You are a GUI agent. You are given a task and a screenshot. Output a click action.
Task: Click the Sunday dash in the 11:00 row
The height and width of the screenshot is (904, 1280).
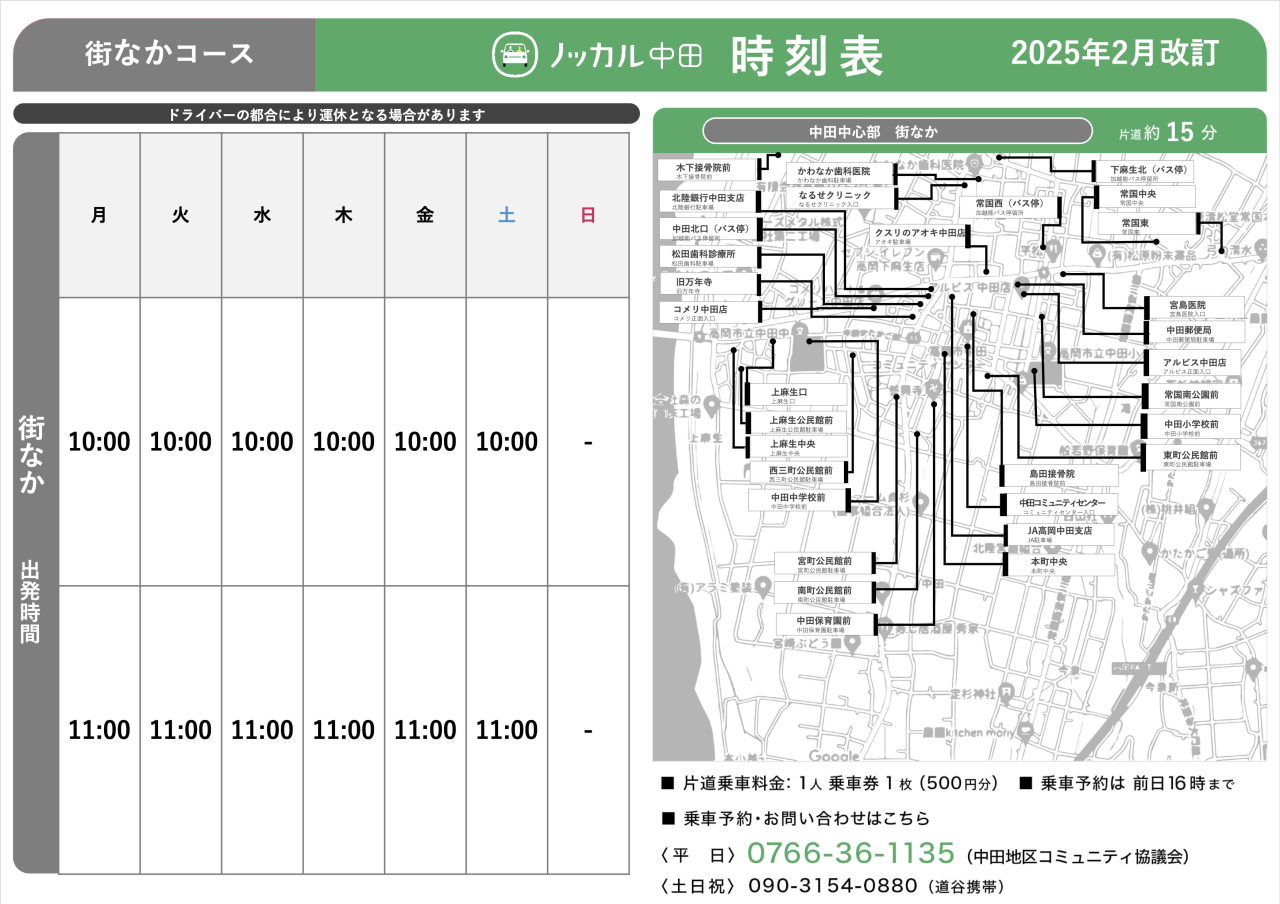click(x=588, y=730)
